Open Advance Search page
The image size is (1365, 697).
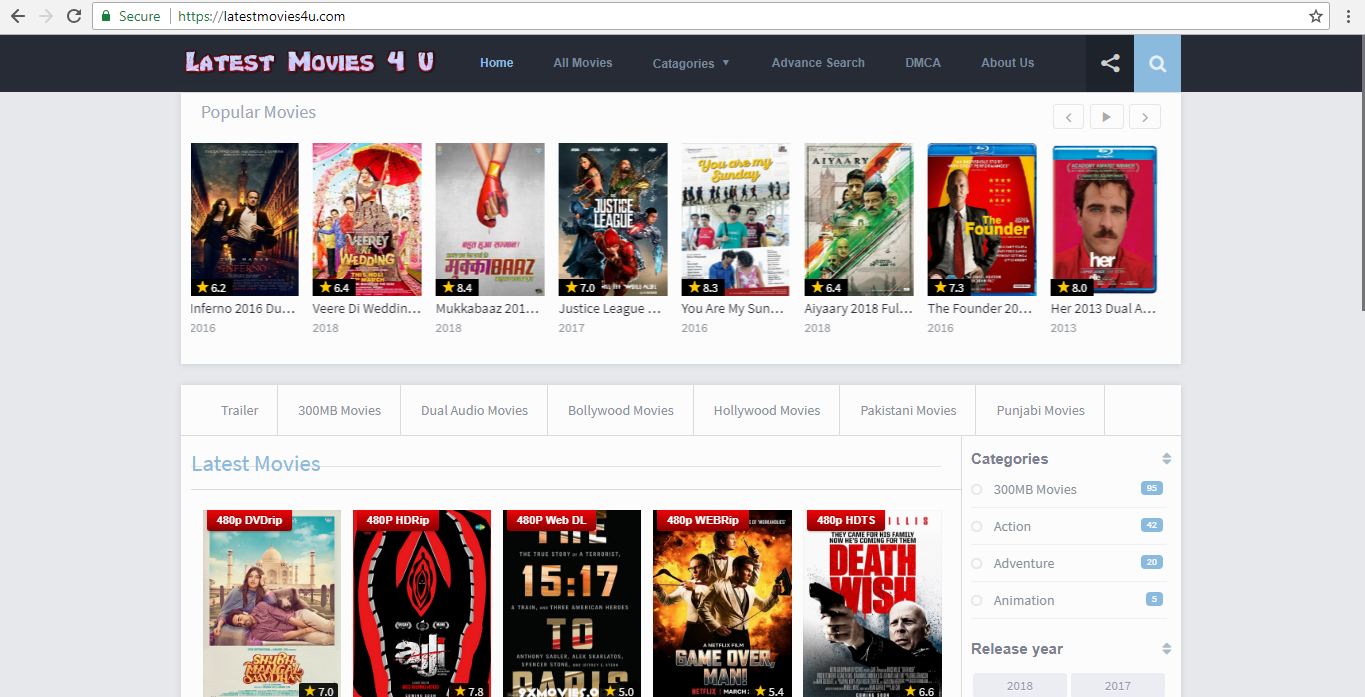click(818, 62)
